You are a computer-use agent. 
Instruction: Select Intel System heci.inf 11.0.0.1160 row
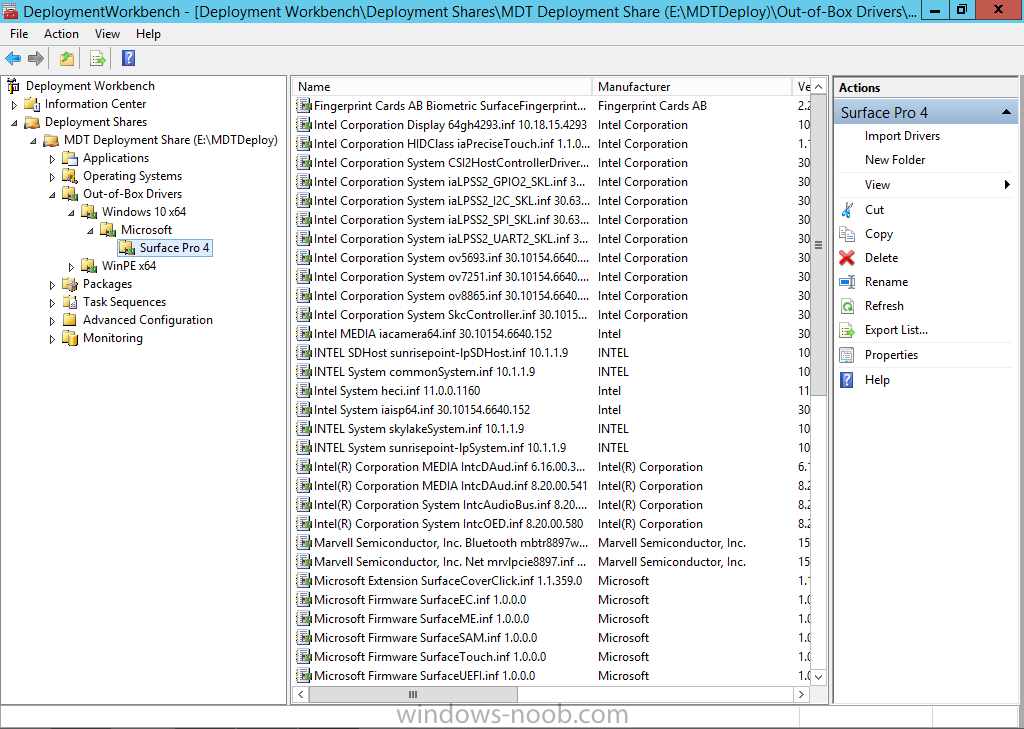552,391
